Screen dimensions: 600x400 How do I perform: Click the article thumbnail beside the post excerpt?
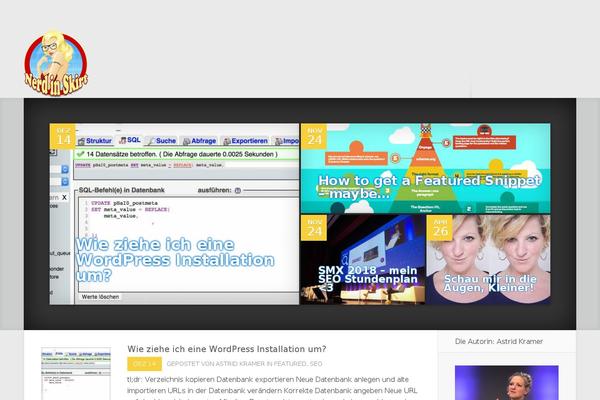[76, 374]
